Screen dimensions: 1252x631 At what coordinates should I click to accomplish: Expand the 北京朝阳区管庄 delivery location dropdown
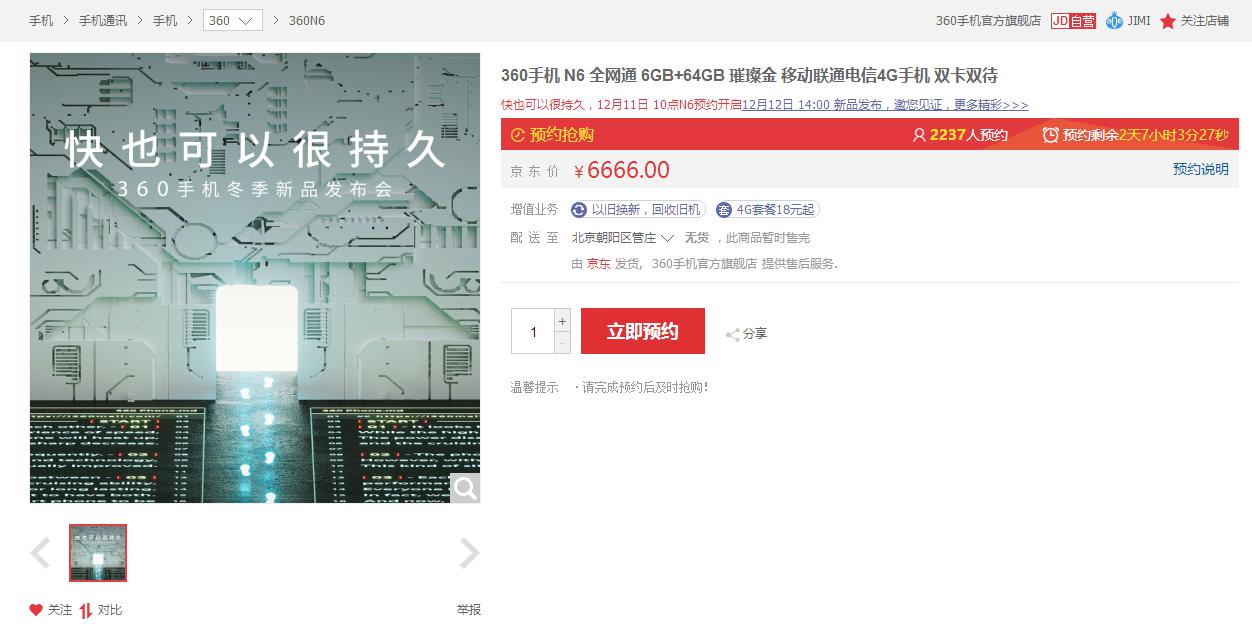(623, 238)
